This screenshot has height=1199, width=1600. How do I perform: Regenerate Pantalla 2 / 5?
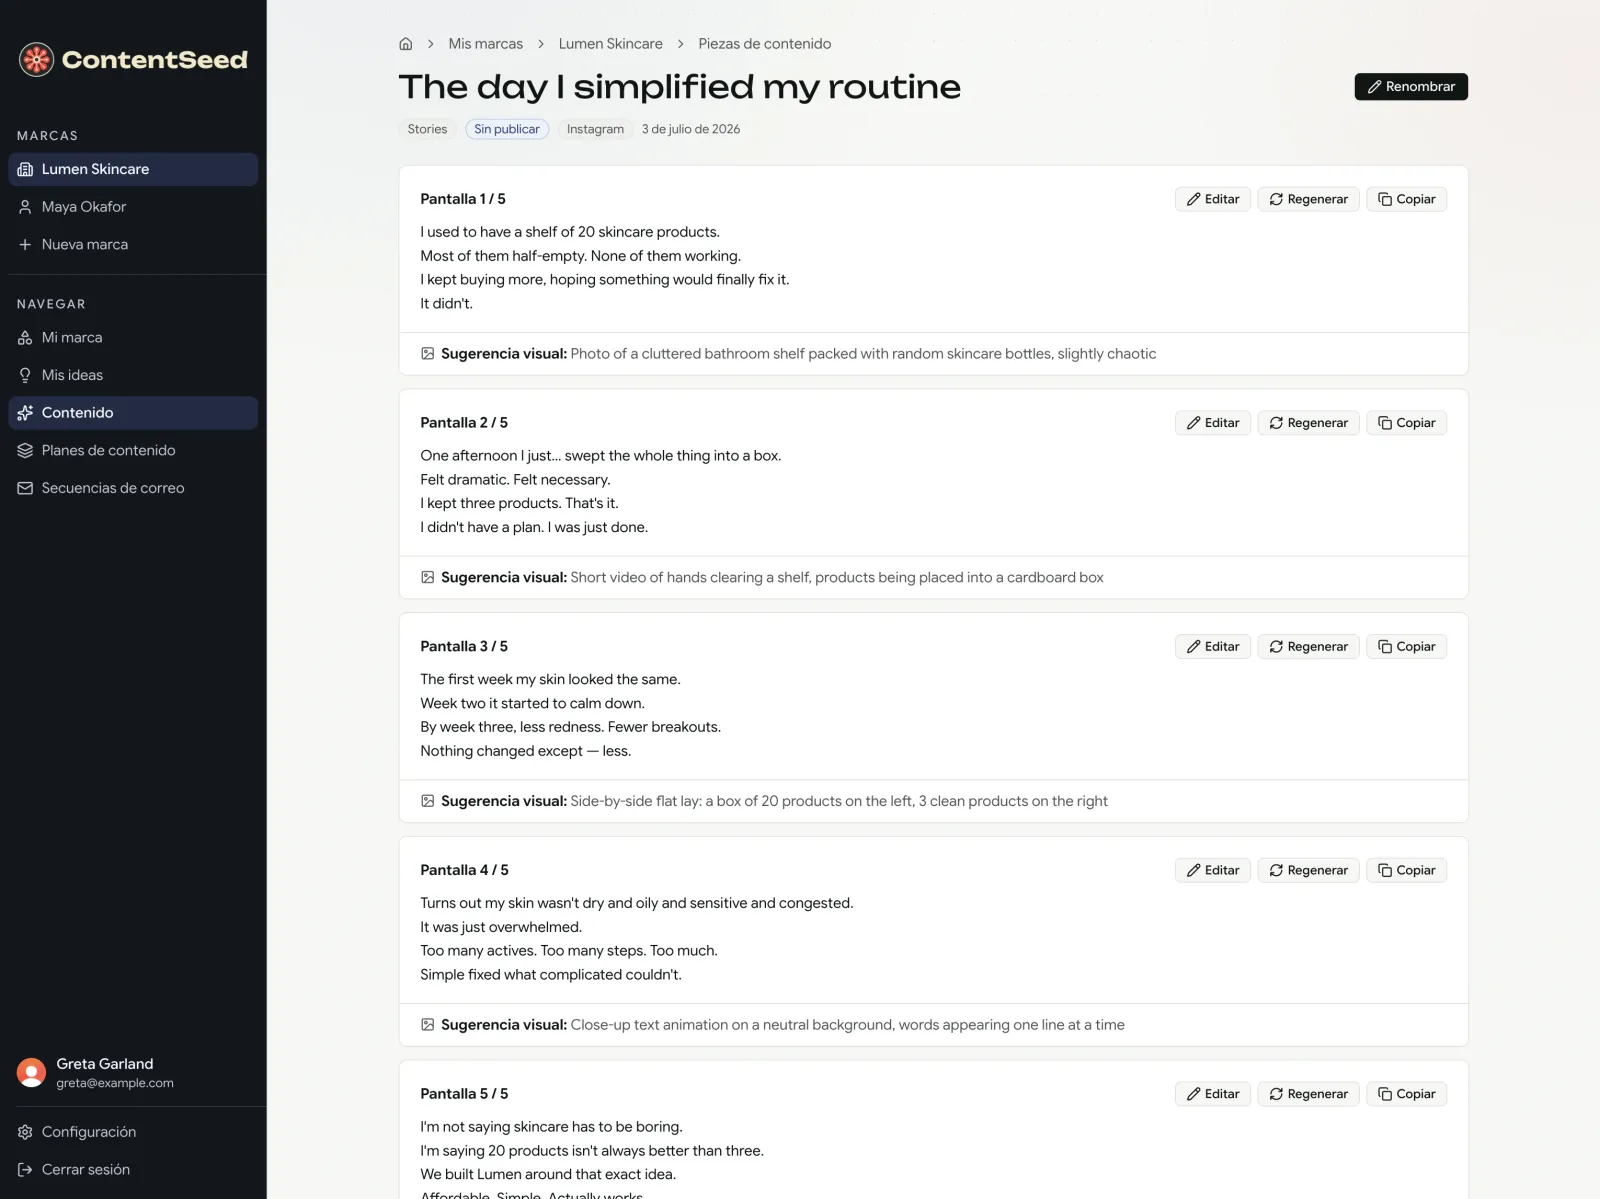[x=1308, y=423]
